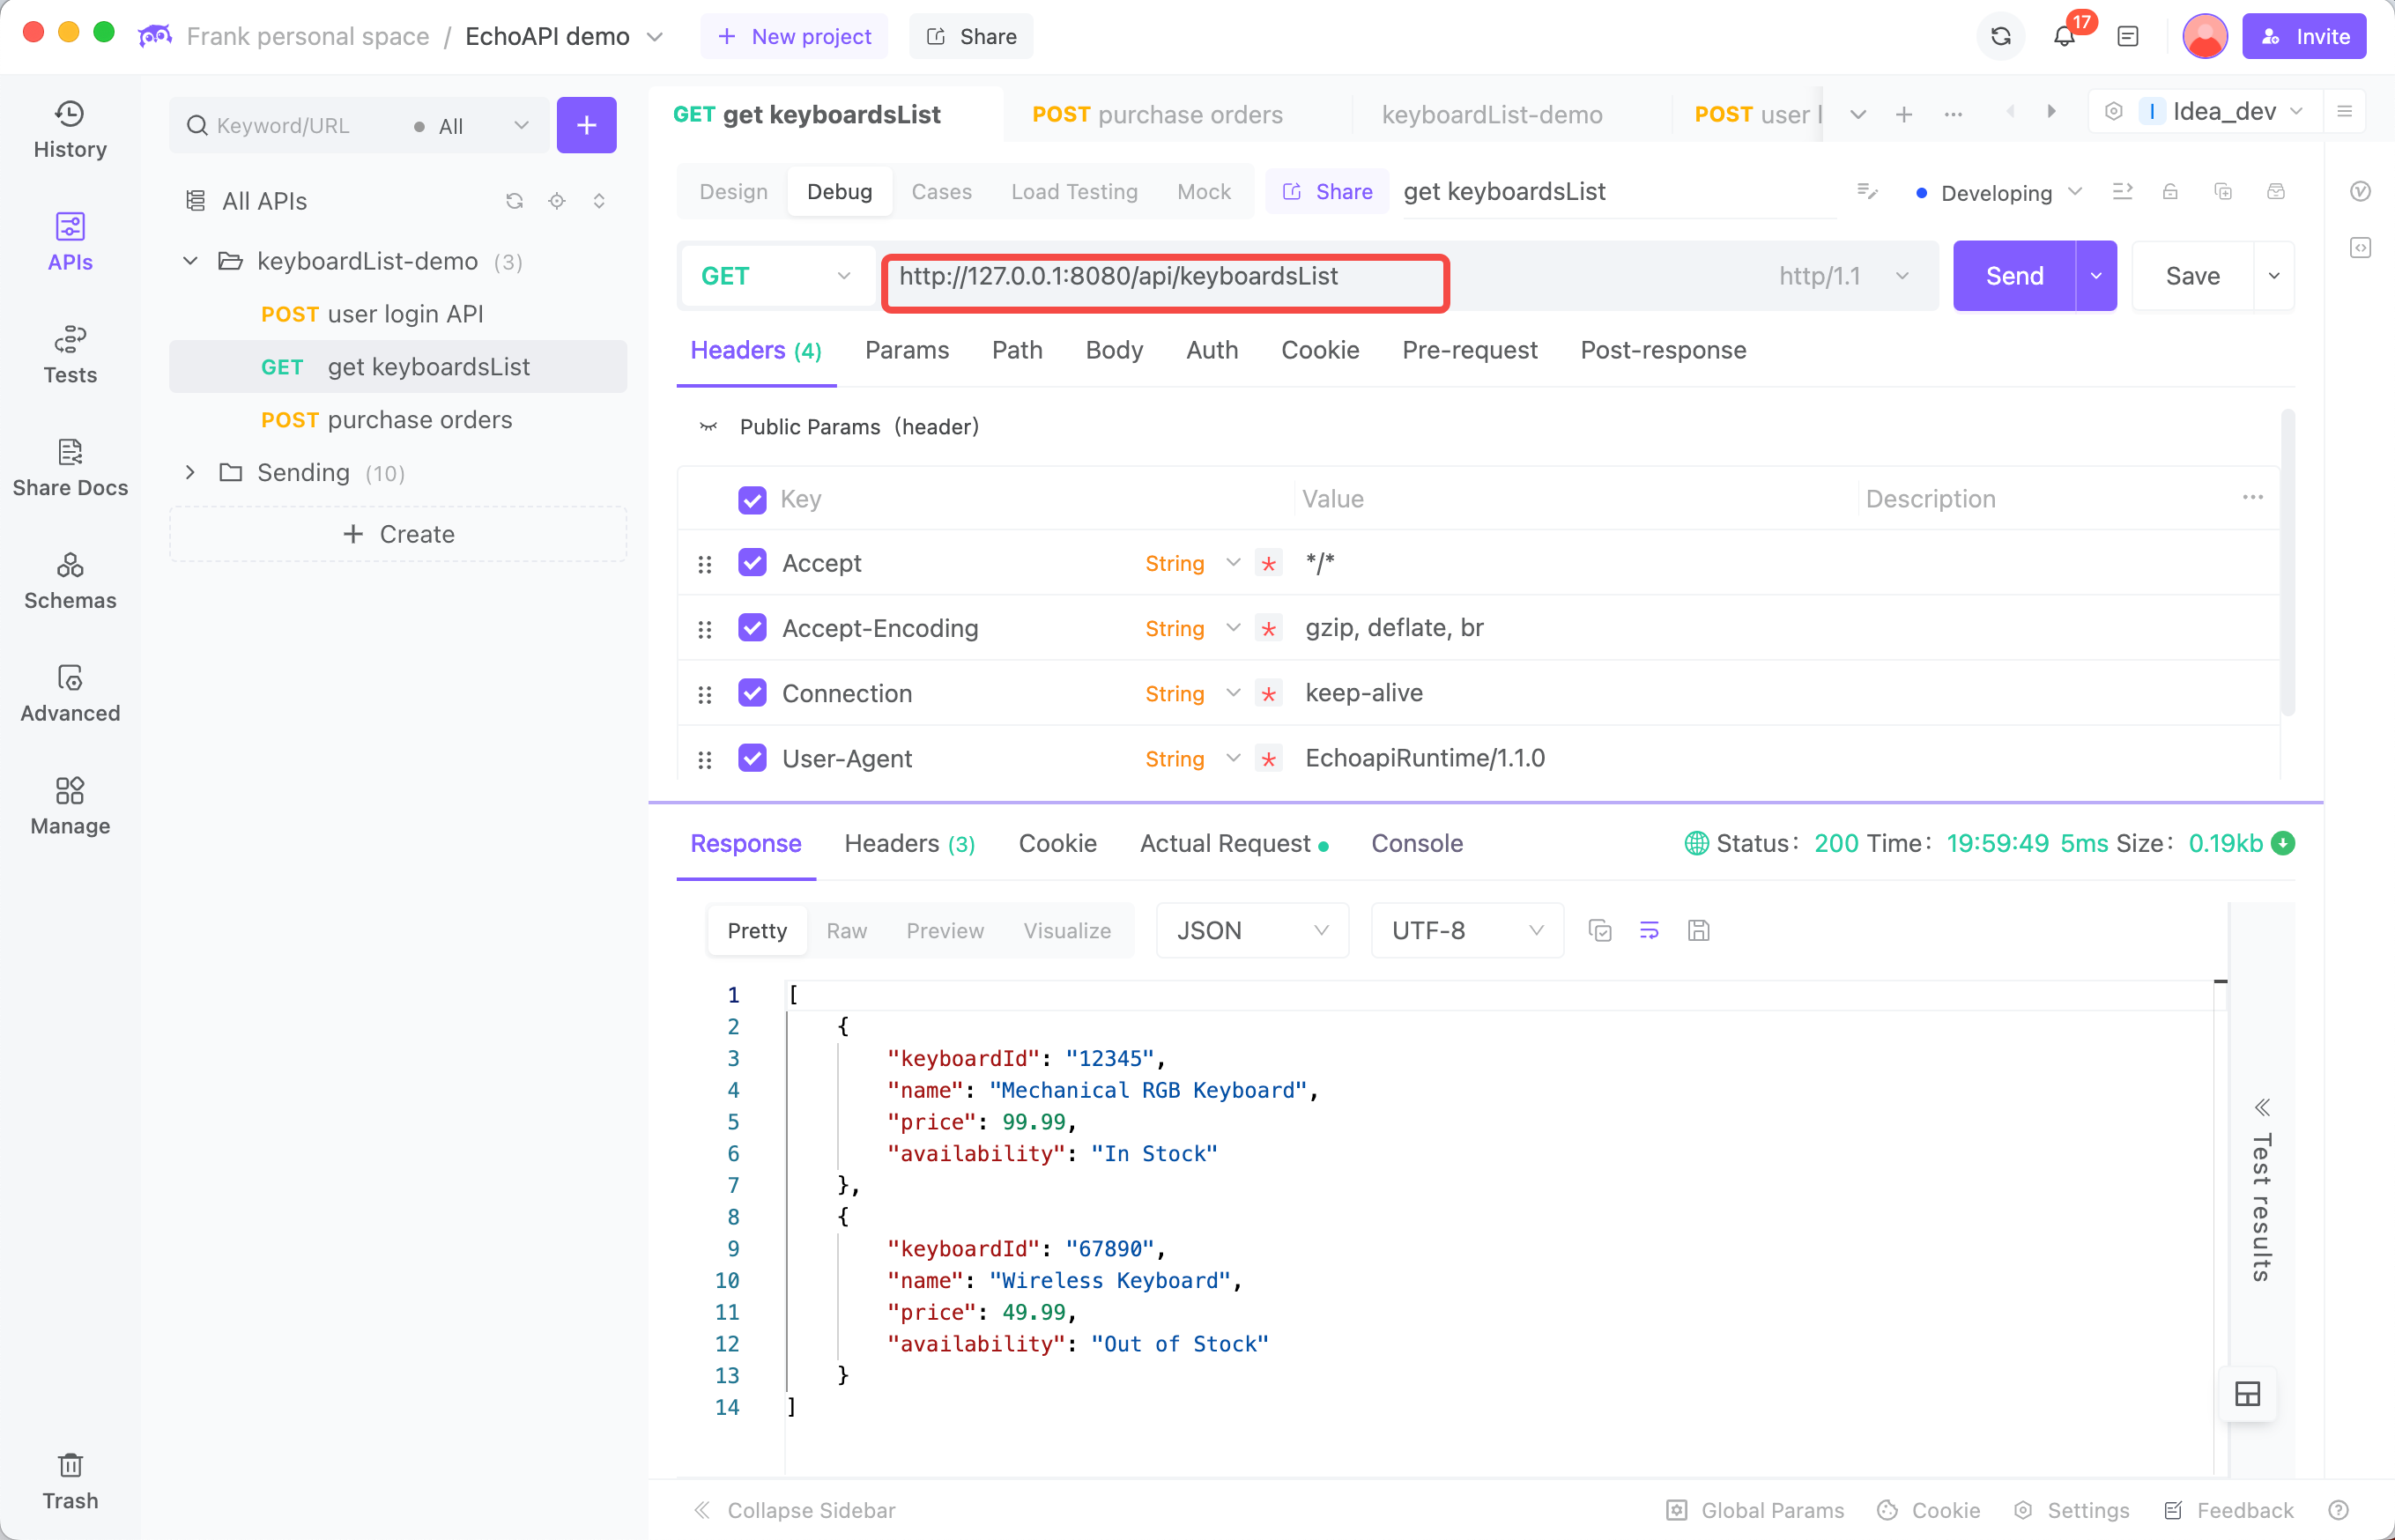Switch to the Load Testing tab
2395x1540 pixels.
[1074, 191]
